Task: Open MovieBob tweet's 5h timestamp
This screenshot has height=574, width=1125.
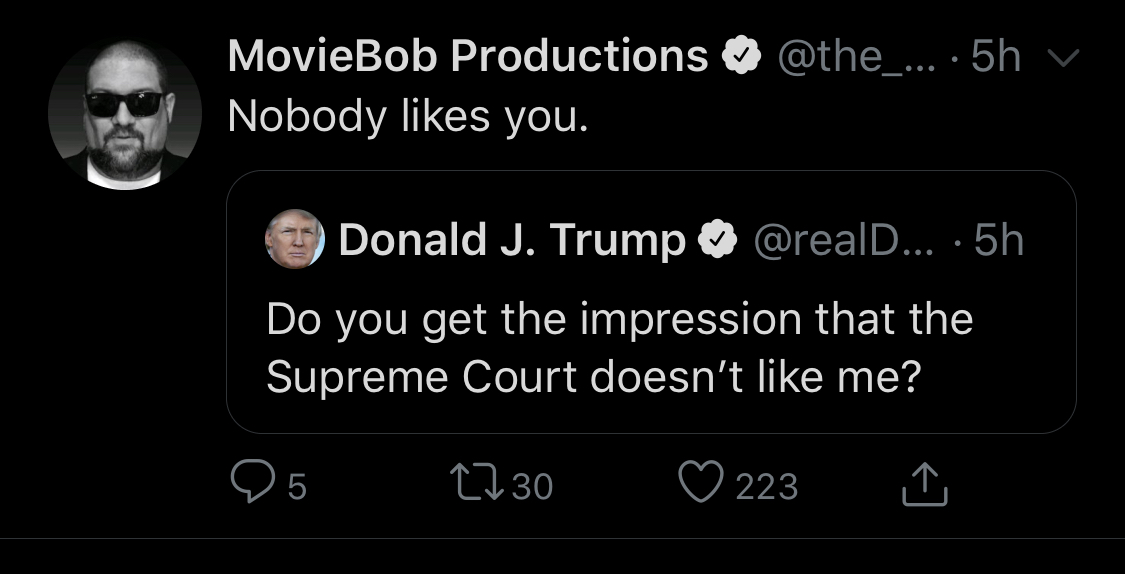Action: (x=996, y=56)
